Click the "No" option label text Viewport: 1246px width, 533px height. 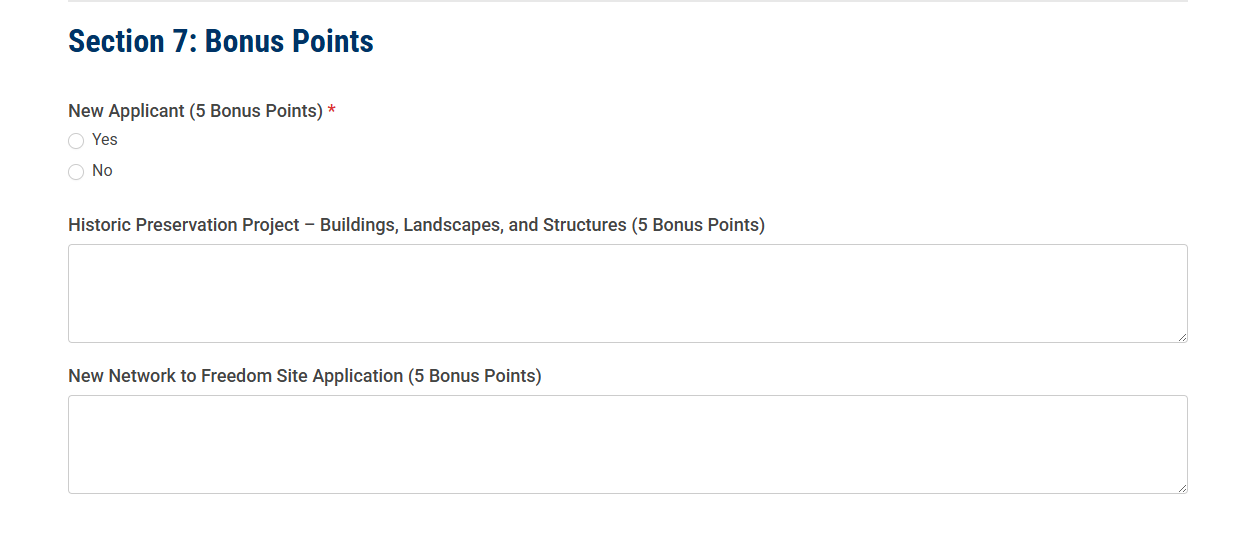click(102, 171)
